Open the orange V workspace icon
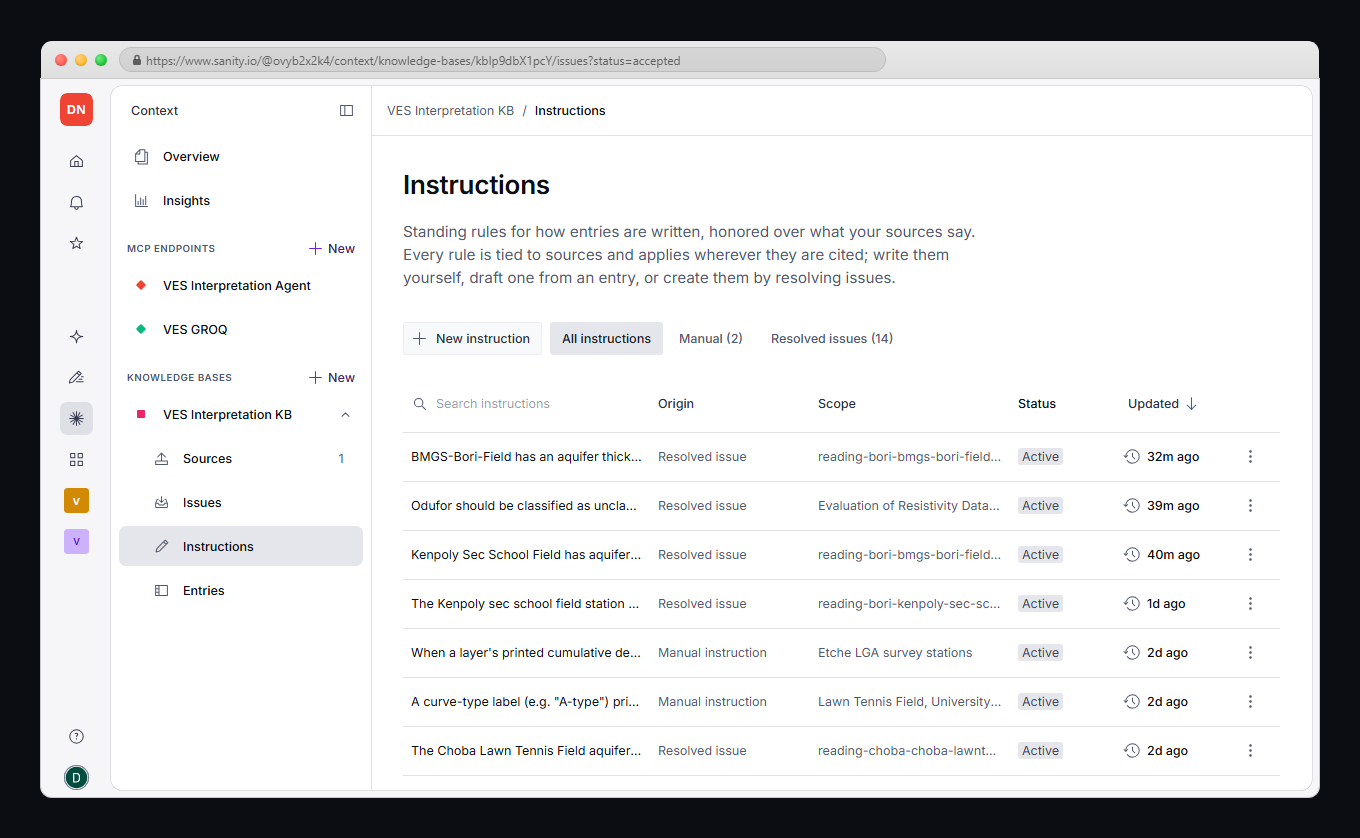This screenshot has width=1360, height=838. tap(76, 501)
